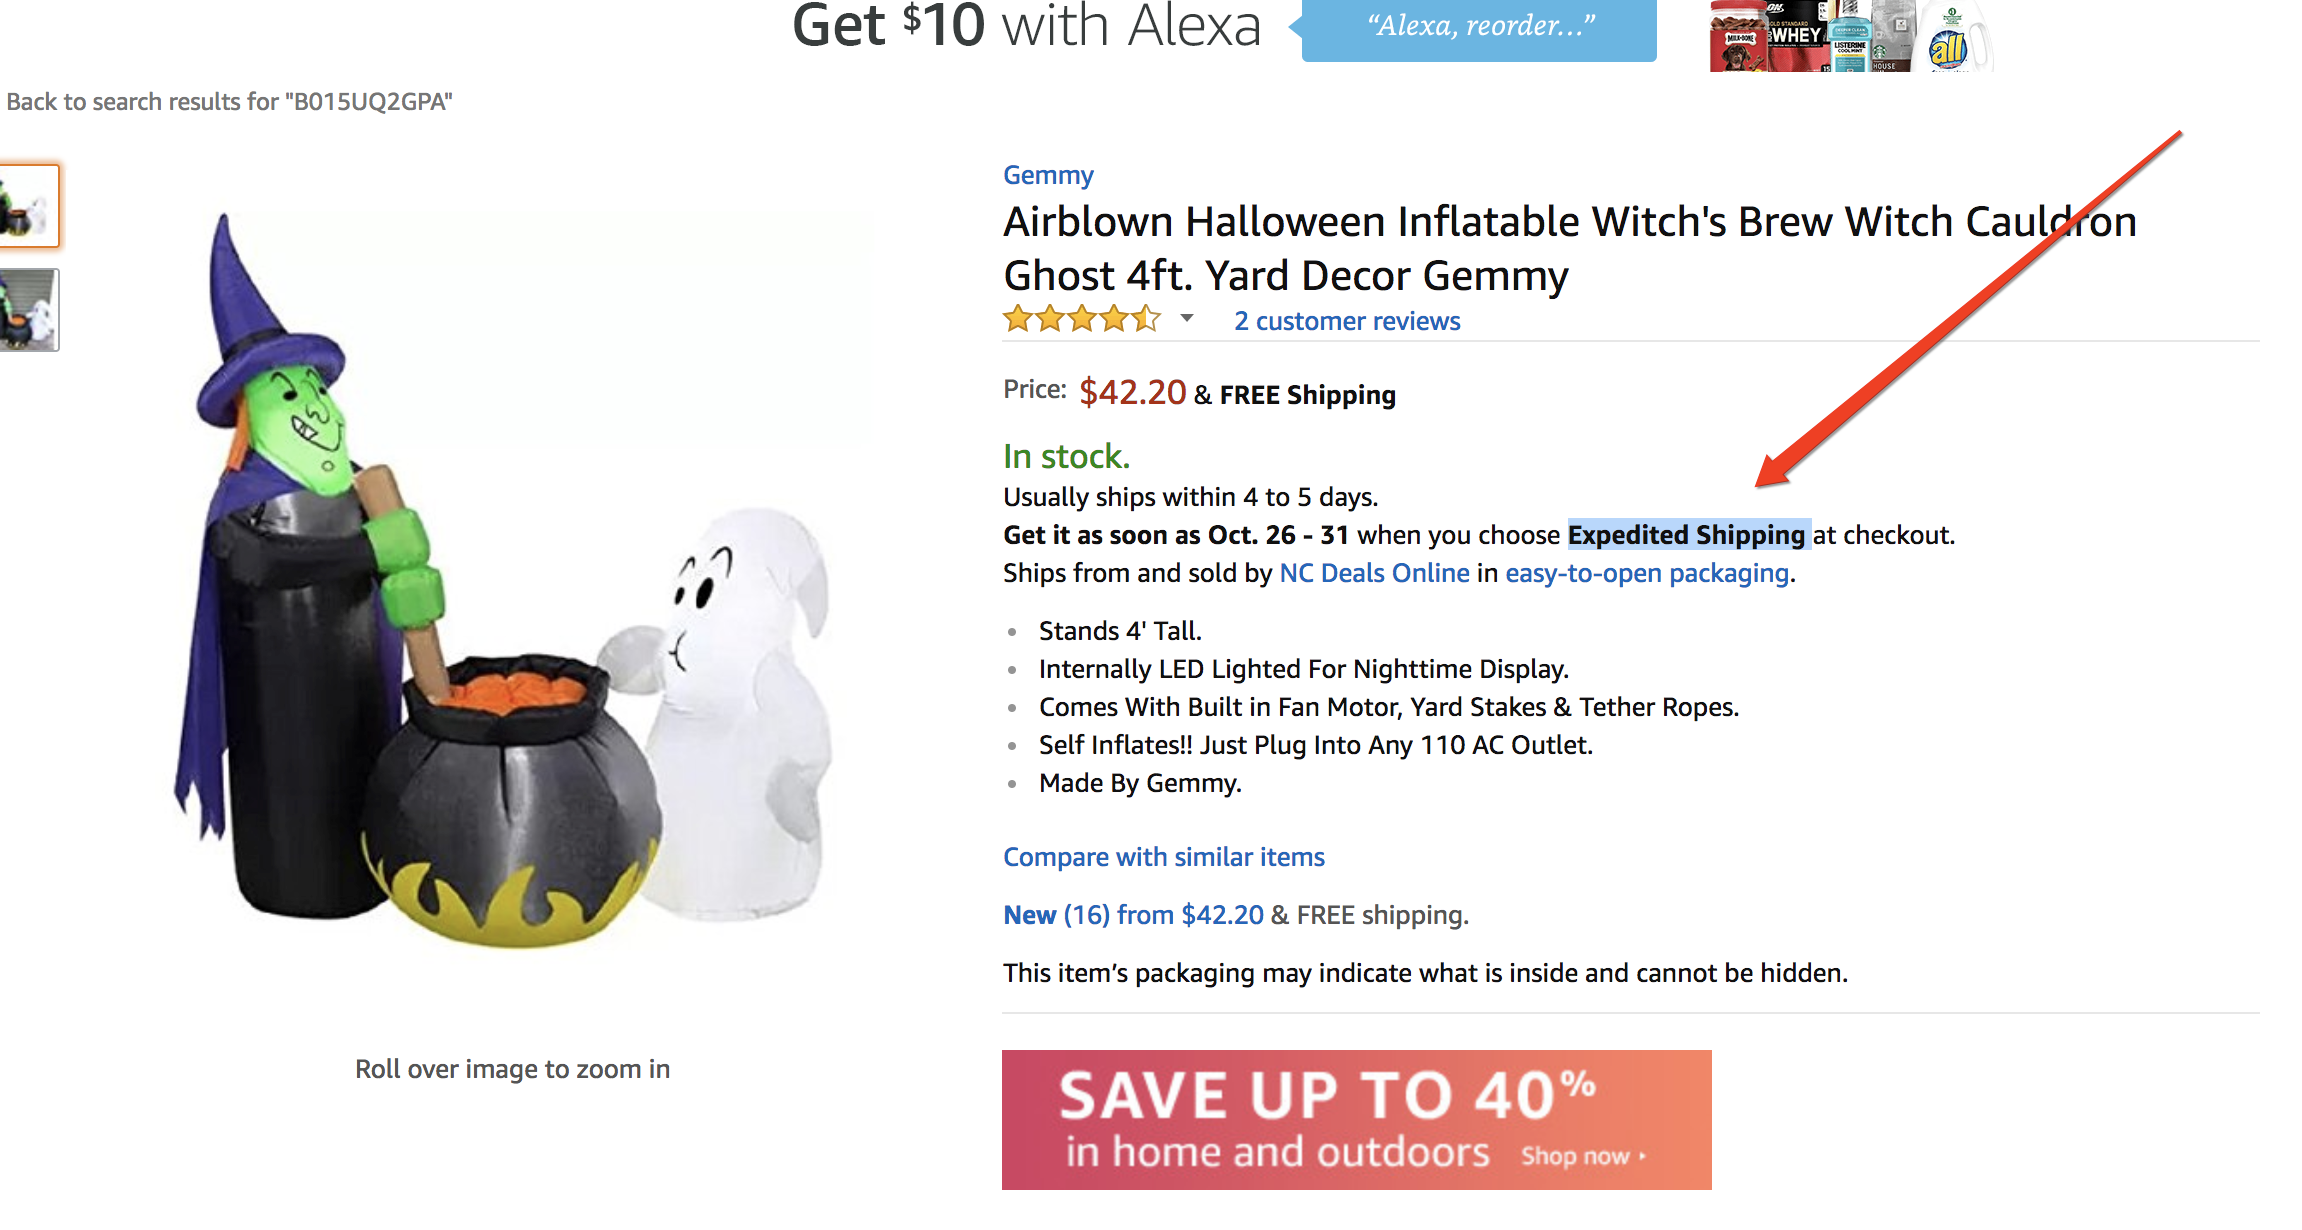Click the highlighted Expedited Shipping text

(x=1687, y=535)
